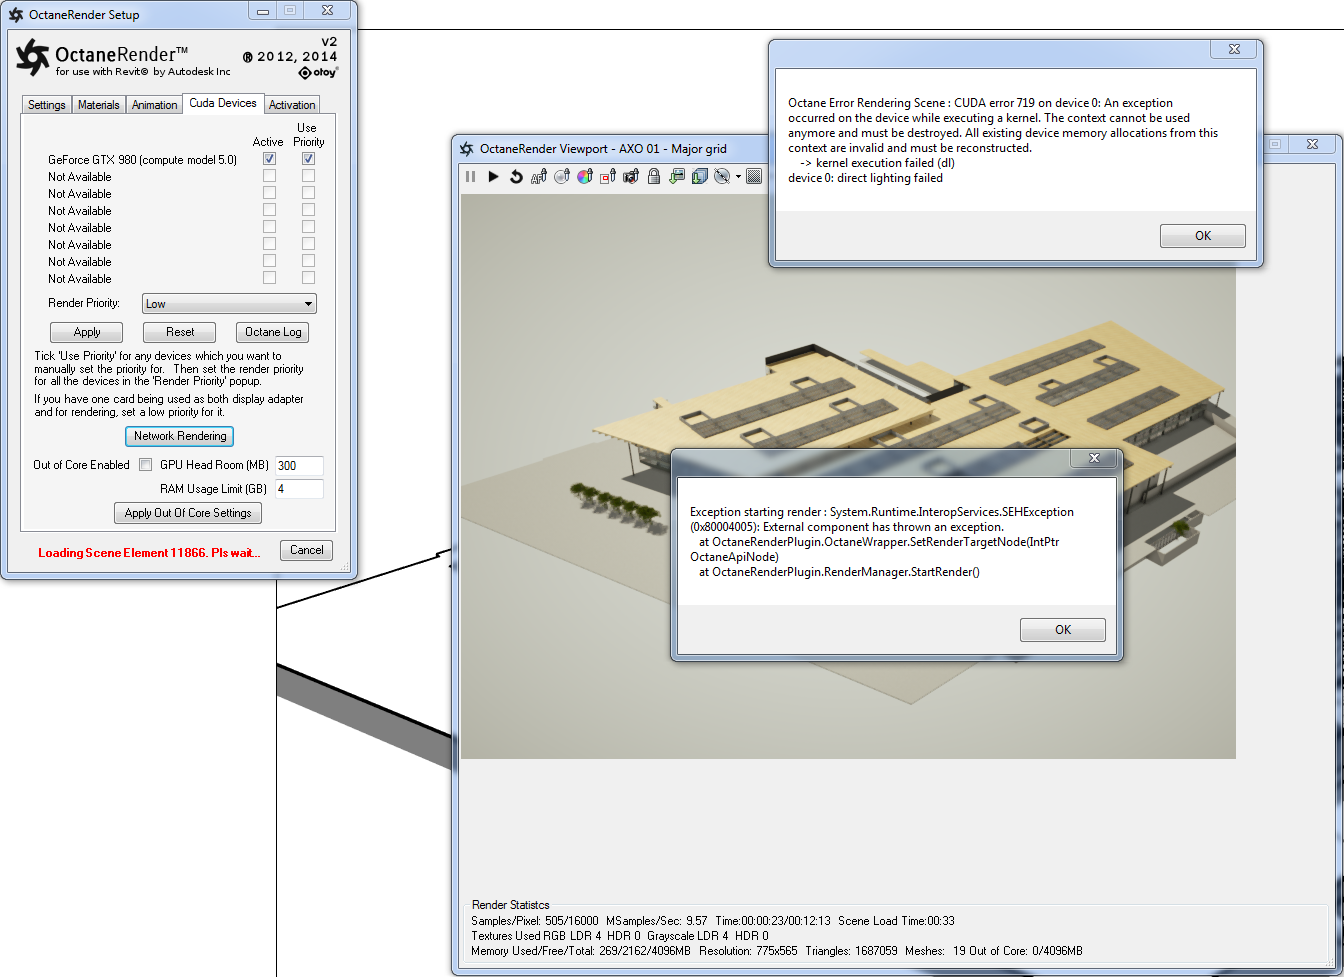This screenshot has width=1344, height=977.
Task: Close the SEHException dialog with the X
Action: coord(1094,458)
